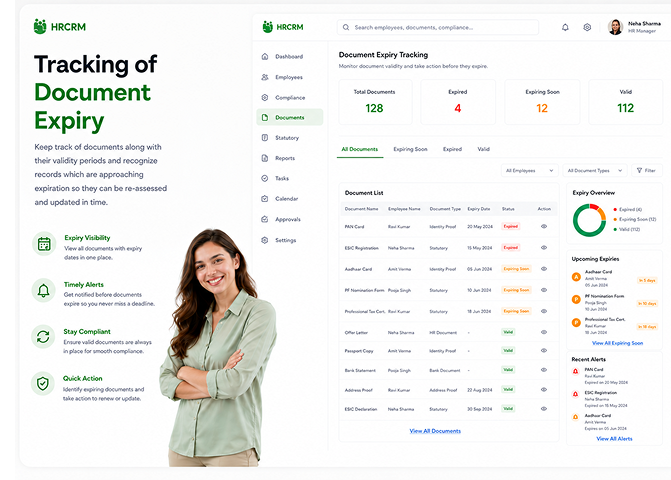The image size is (671, 480).
Task: Click the View All Expiring Soon link
Action: click(617, 343)
